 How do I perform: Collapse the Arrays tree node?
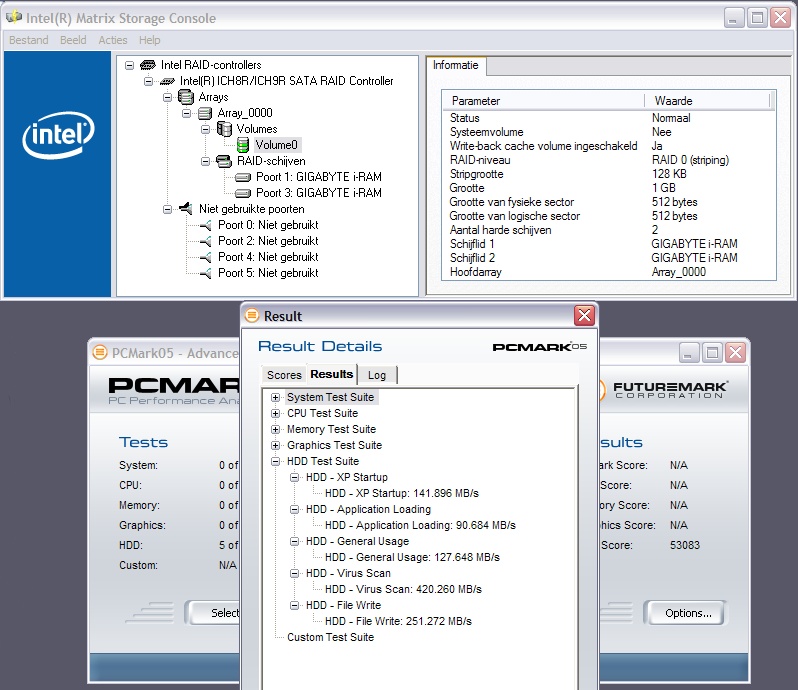[167, 97]
